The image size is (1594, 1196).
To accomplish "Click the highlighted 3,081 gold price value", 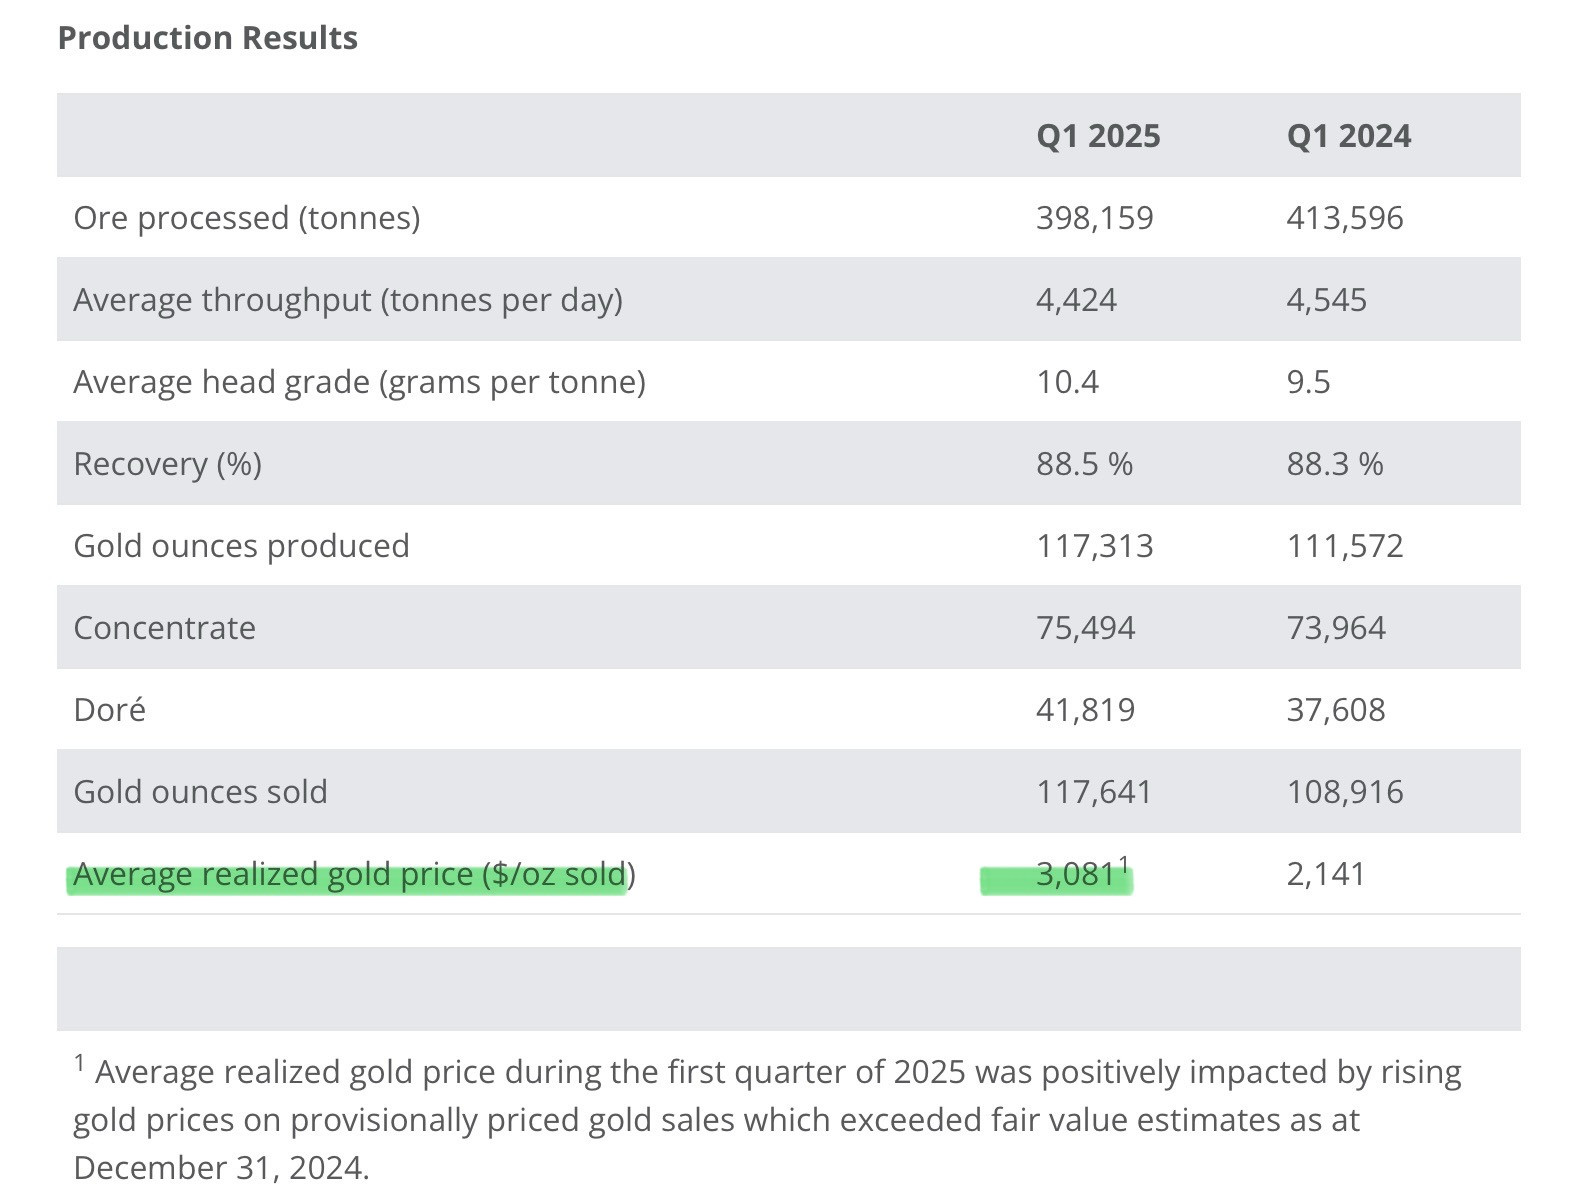I will pyautogui.click(x=1075, y=875).
